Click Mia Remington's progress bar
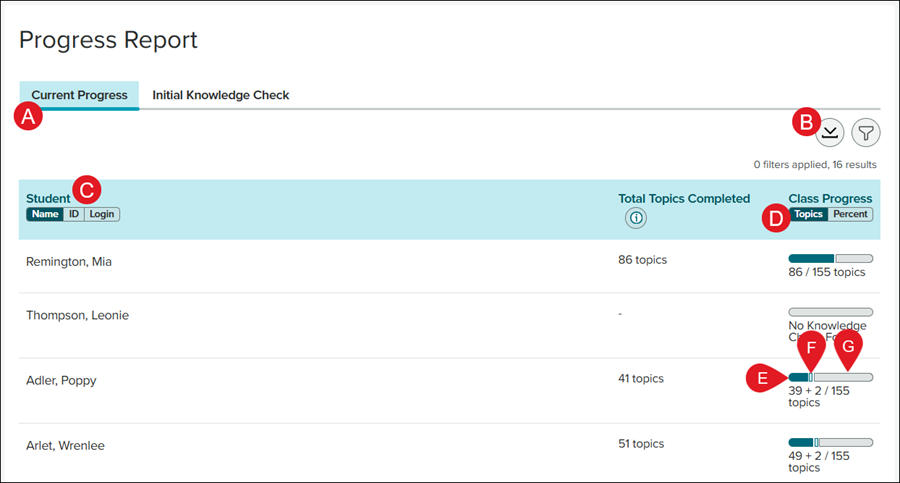Screen dimensions: 900x483 click(x=830, y=258)
